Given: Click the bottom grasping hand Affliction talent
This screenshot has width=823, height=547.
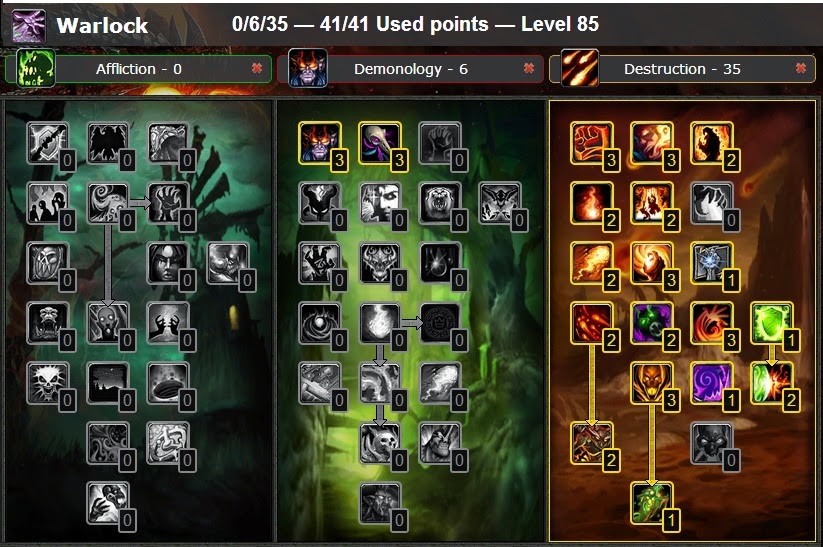Looking at the screenshot, I should click(108, 503).
